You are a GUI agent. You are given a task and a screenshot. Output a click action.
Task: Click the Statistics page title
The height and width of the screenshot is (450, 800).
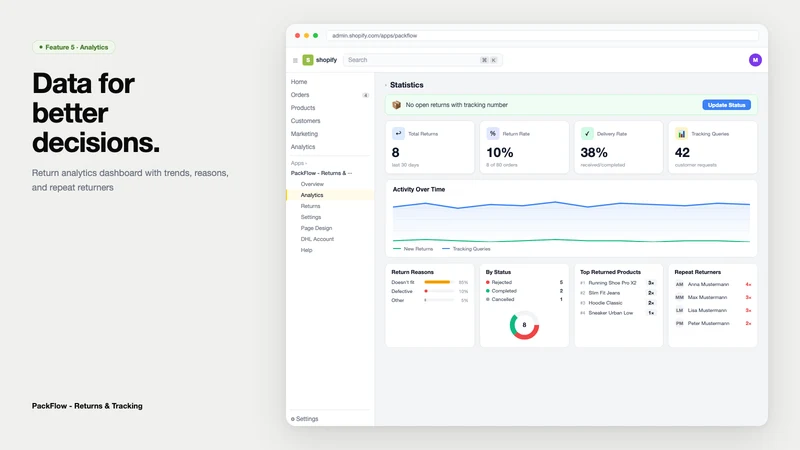(x=407, y=85)
